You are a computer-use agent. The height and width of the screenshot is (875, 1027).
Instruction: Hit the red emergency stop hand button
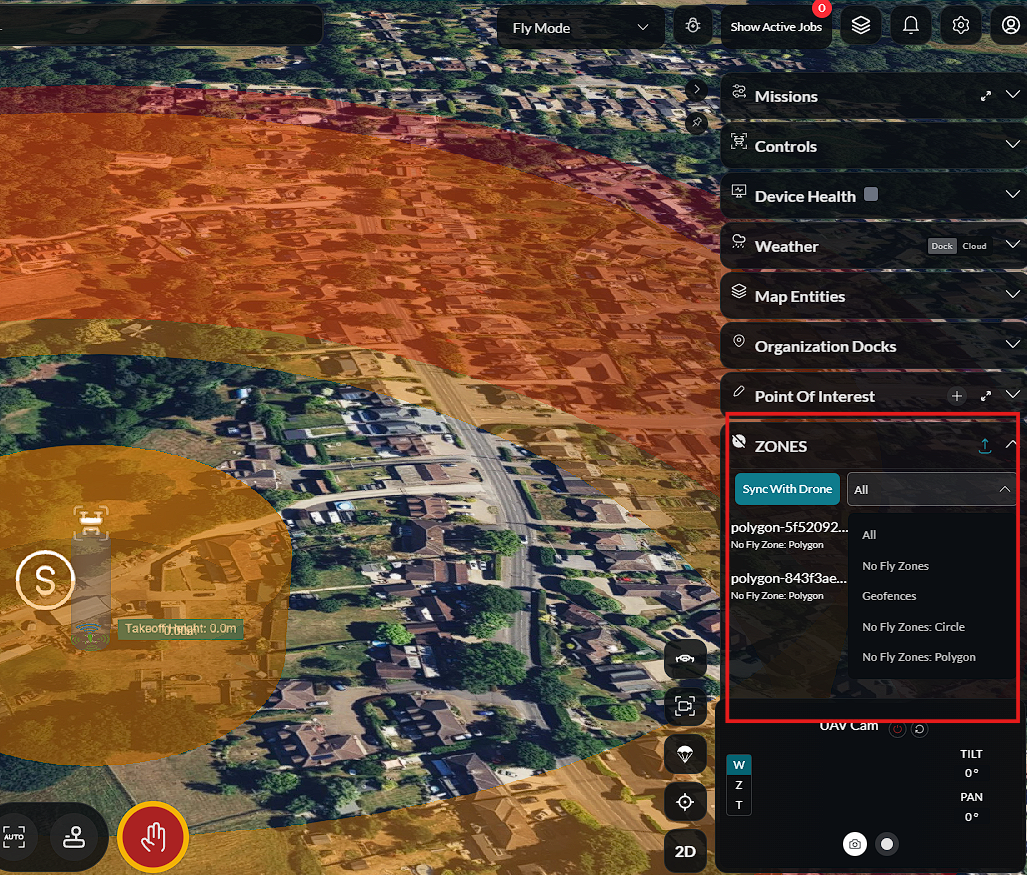tap(153, 837)
